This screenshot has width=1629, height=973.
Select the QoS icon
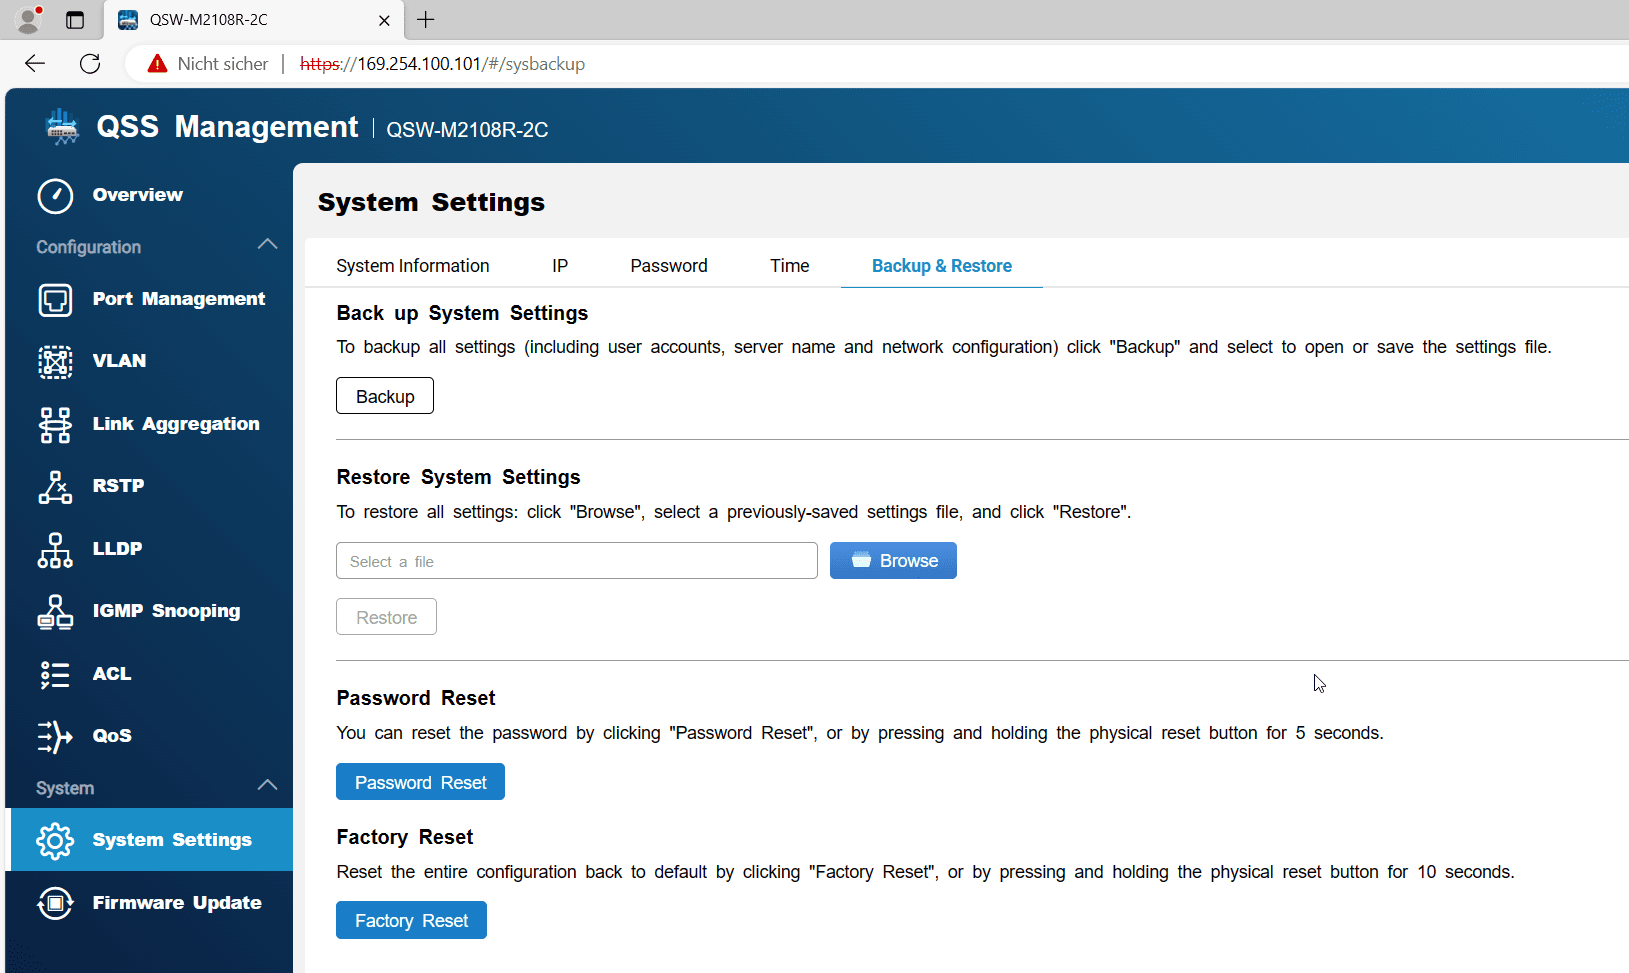click(x=55, y=737)
